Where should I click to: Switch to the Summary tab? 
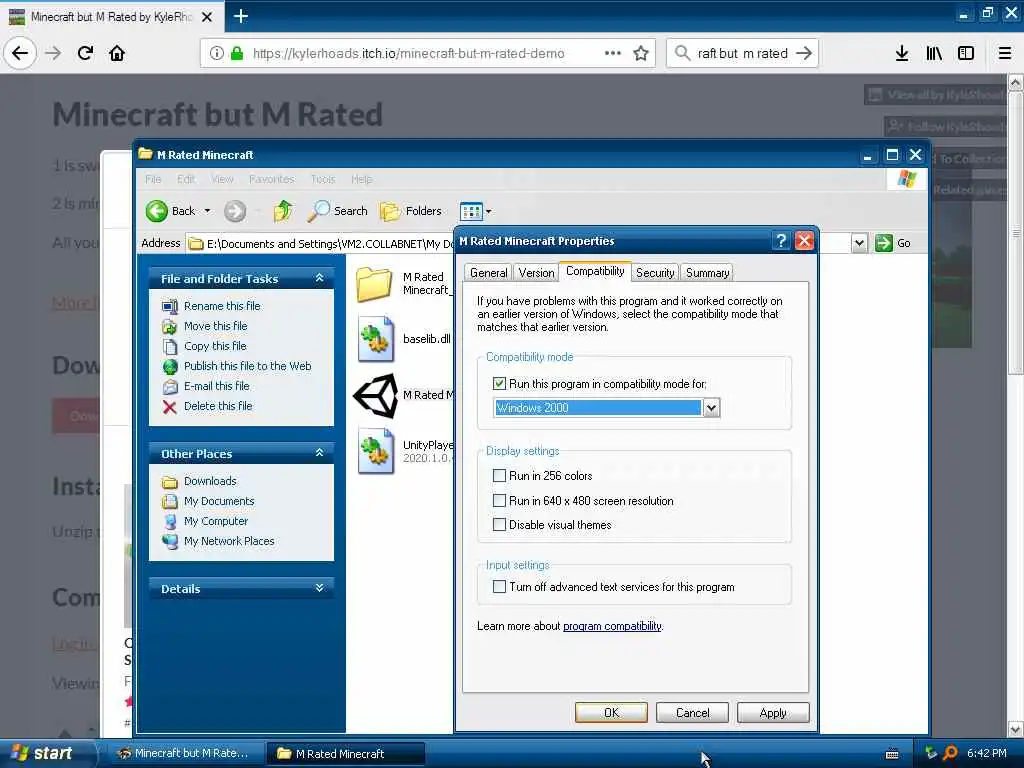[707, 273]
